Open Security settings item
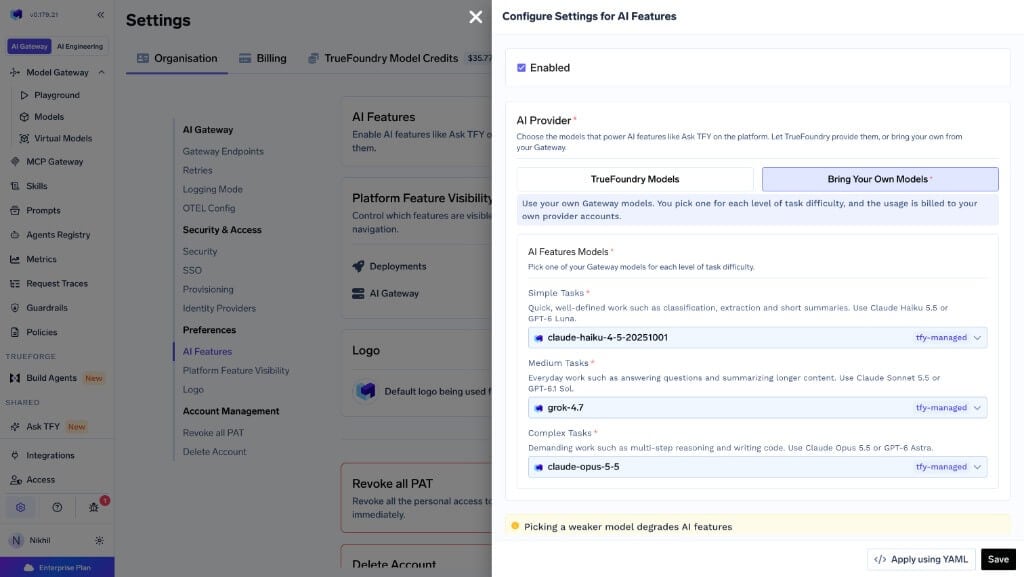 tap(200, 251)
